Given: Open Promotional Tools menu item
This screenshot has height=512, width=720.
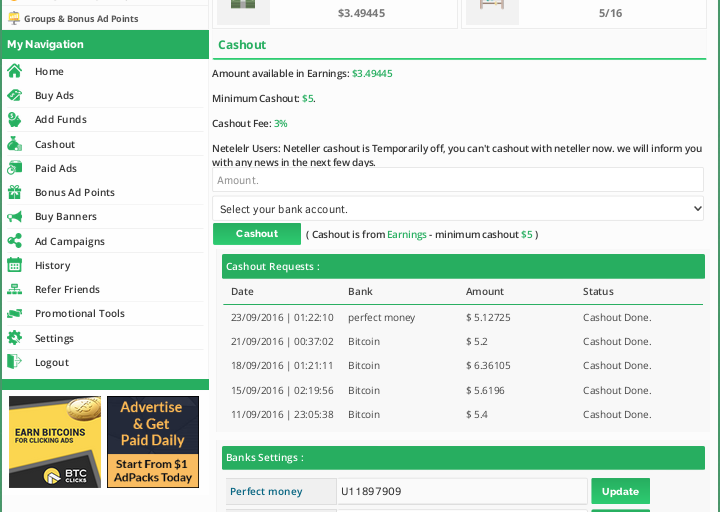Looking at the screenshot, I should pyautogui.click(x=79, y=314).
